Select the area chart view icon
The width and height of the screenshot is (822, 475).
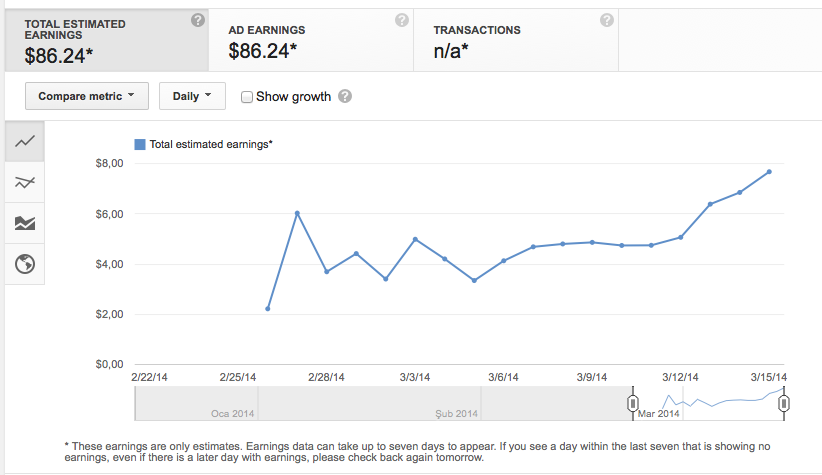click(25, 223)
